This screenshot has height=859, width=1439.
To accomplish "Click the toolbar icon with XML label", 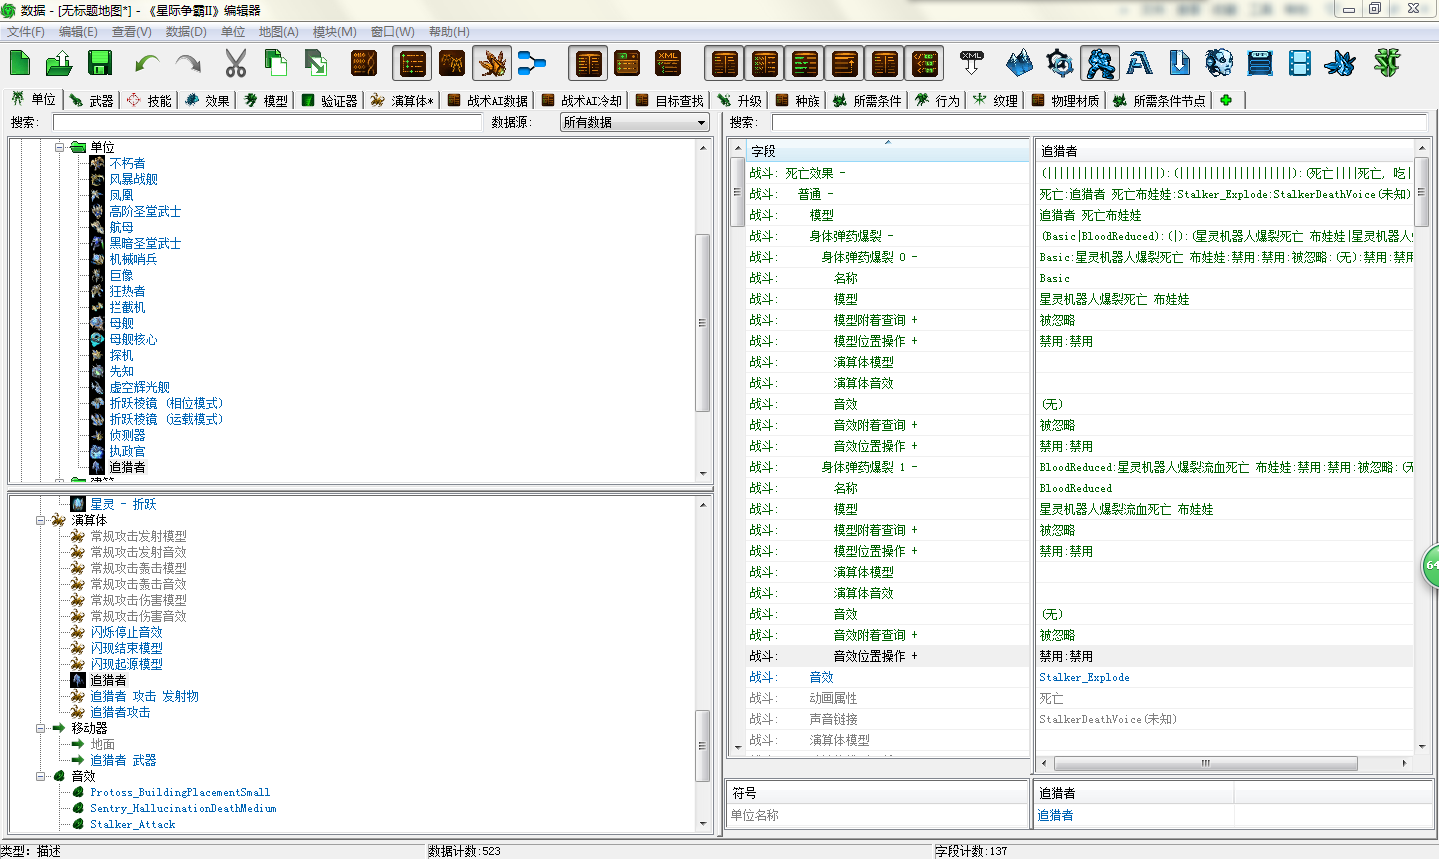I will (668, 64).
